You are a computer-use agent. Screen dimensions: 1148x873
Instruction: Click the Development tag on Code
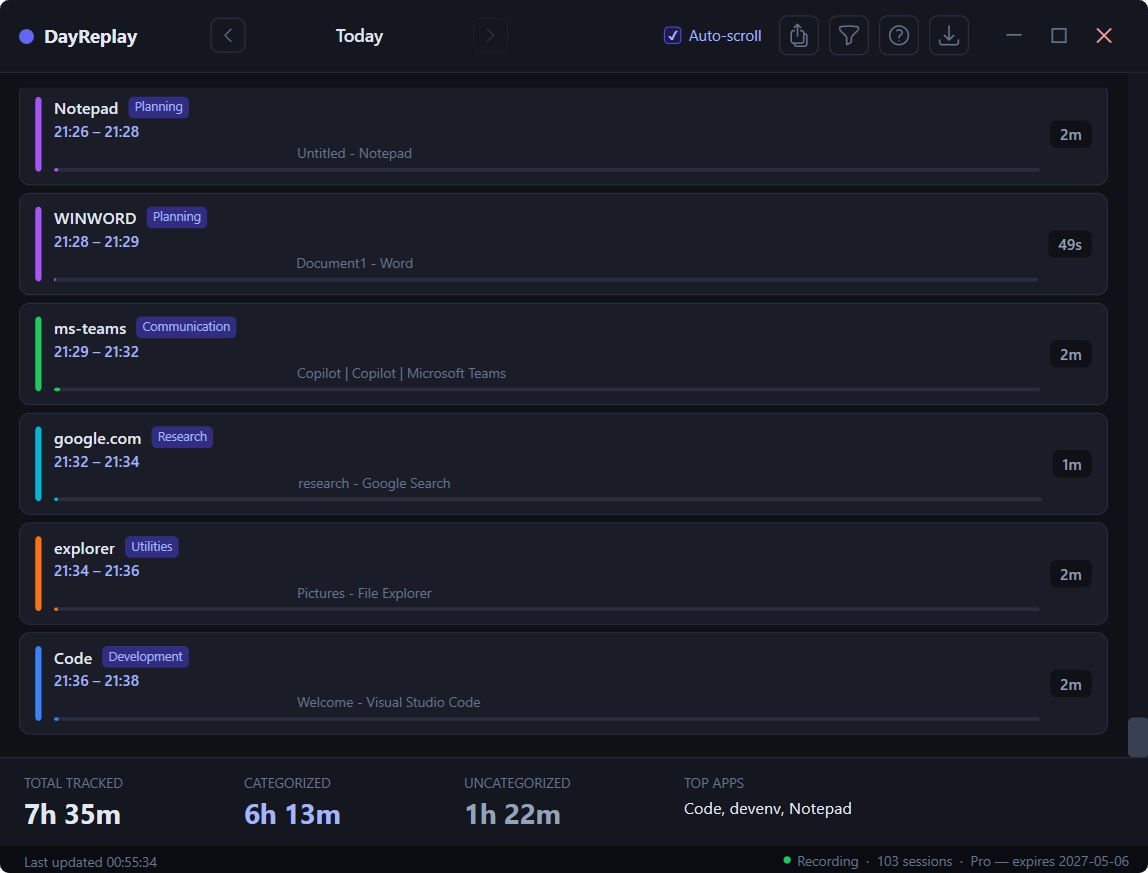click(x=146, y=657)
